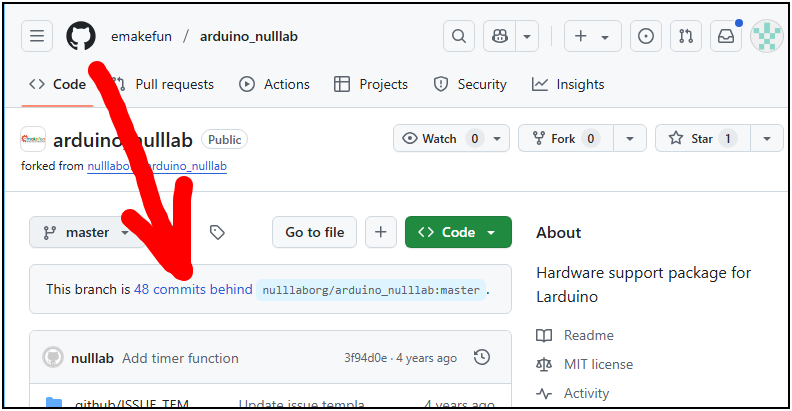The image size is (792, 411).
Task: Open the forked-from nulllaborg/arduino_nulllab link
Action: 157,166
